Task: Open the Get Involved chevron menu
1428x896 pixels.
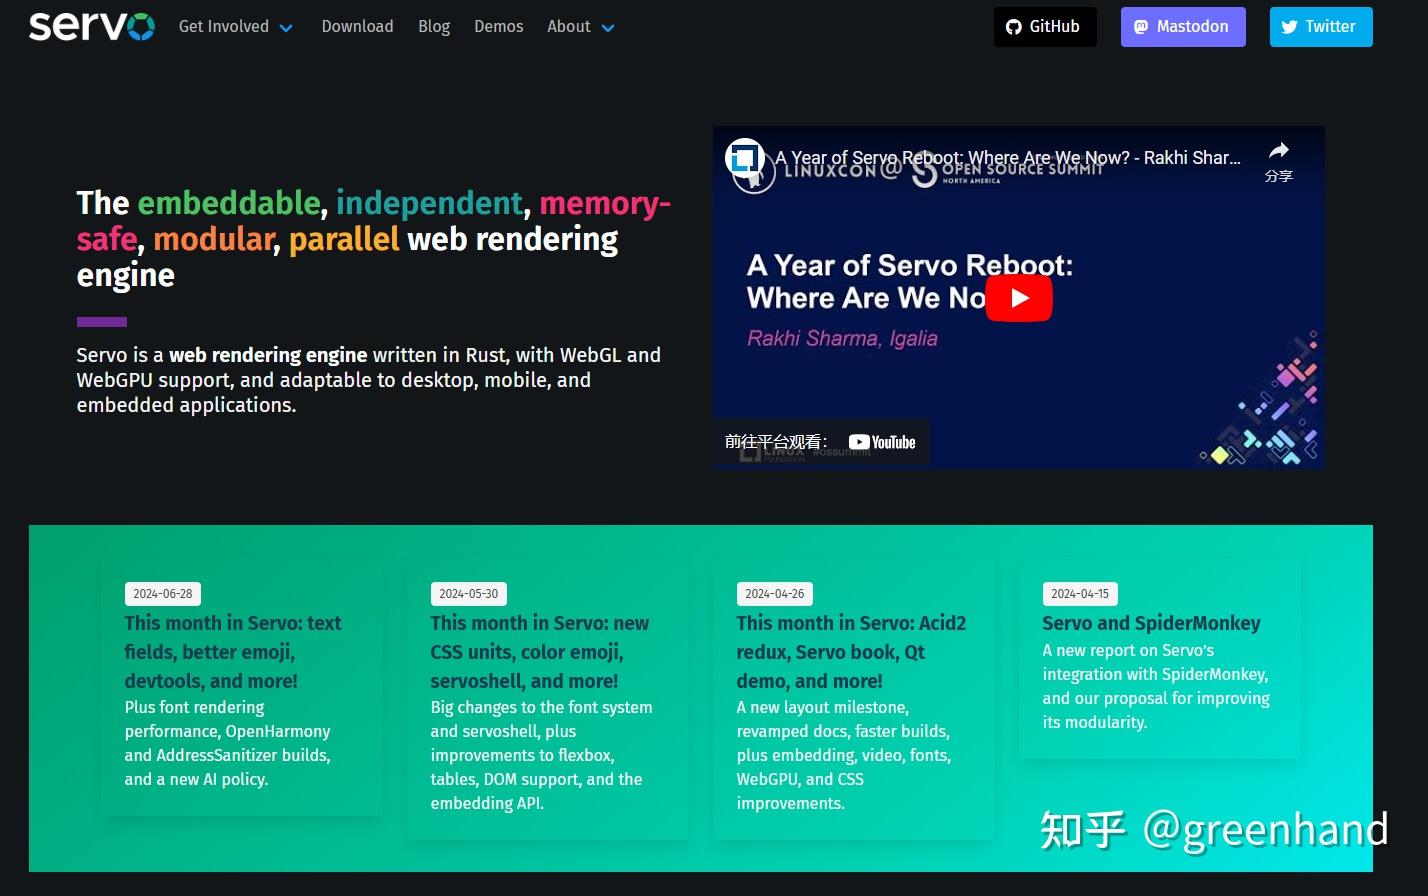Action: click(x=286, y=28)
